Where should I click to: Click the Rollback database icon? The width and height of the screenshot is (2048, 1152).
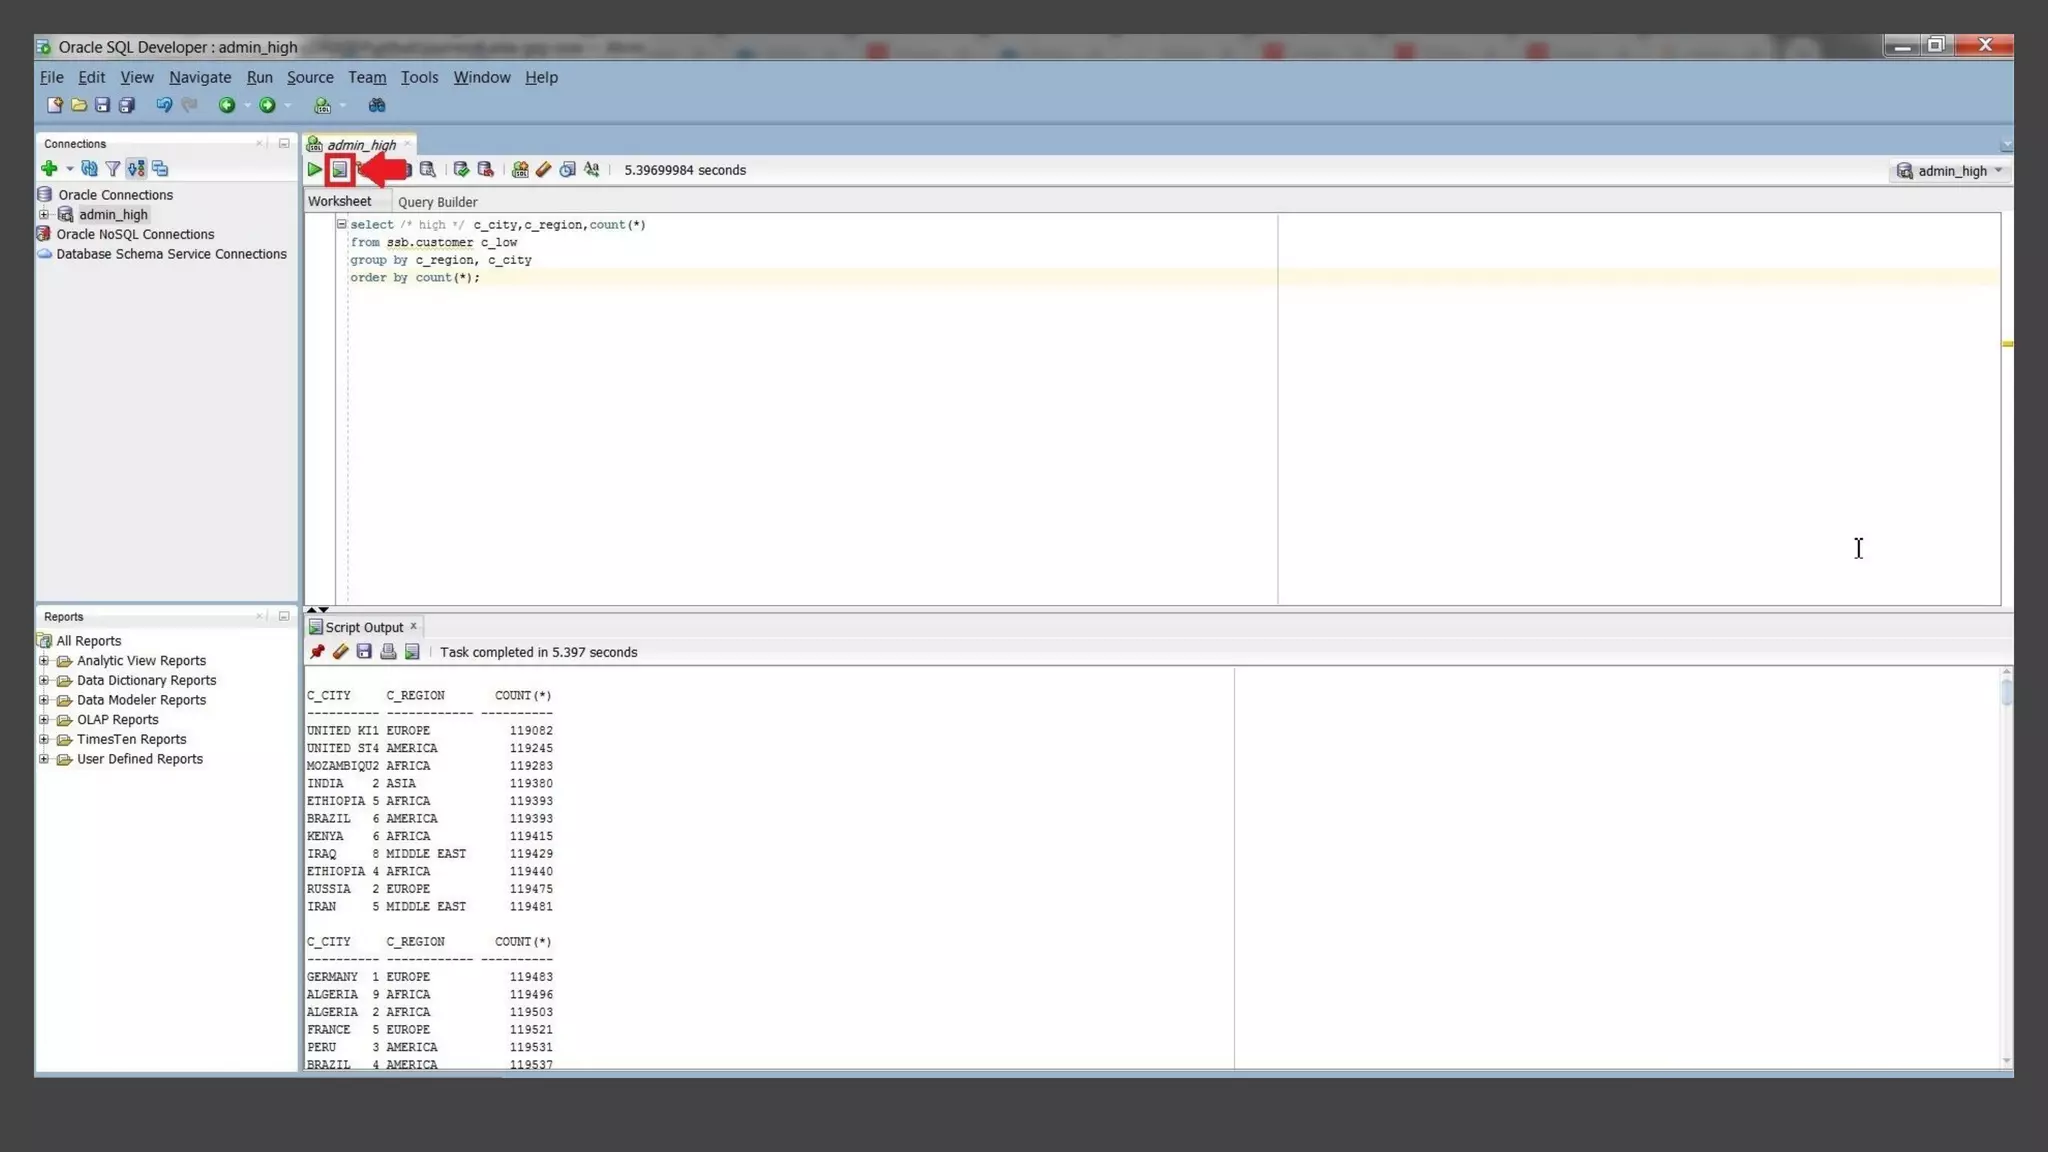[486, 170]
